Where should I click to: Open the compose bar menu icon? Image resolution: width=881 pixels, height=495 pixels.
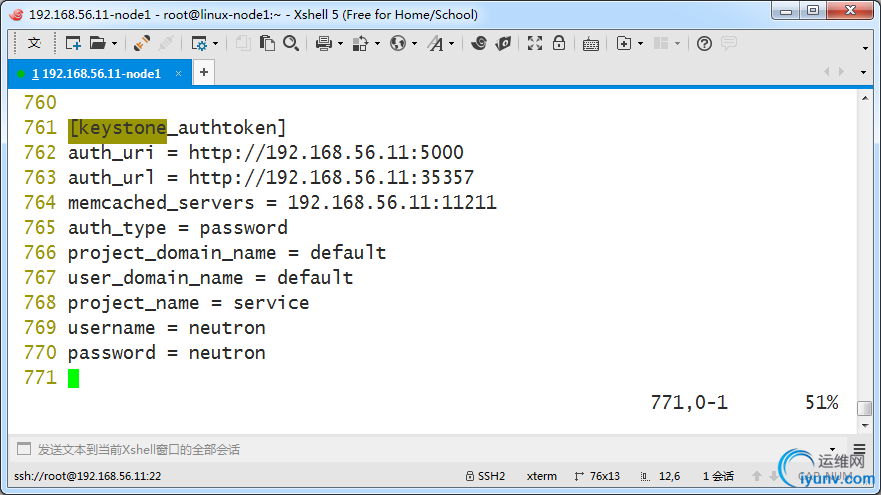860,449
